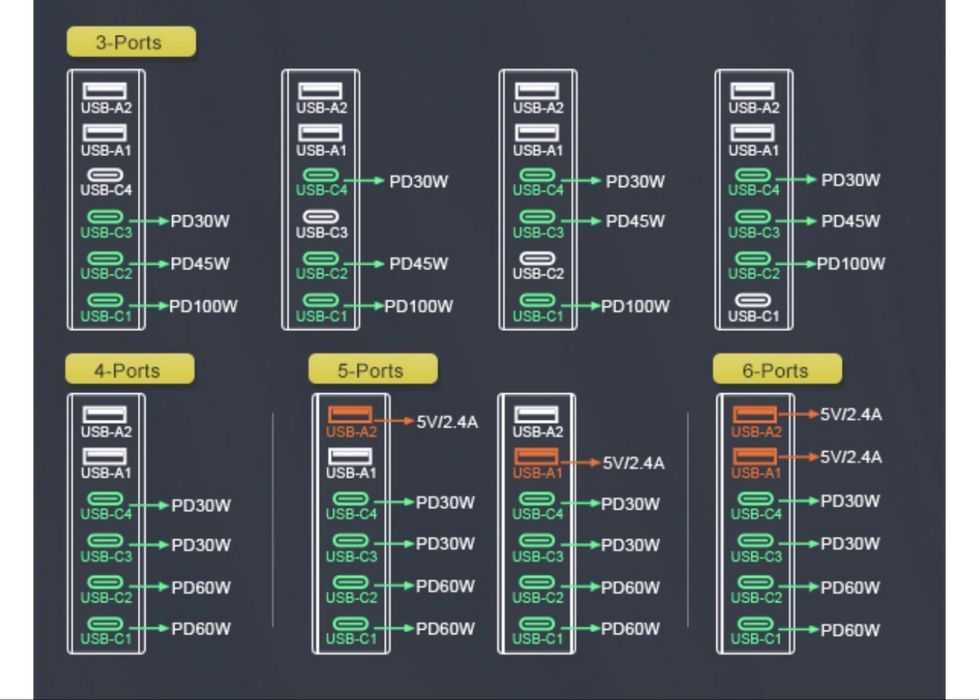Click white USB-A2 icon above orange USB-A1 in 5-Ports
Image resolution: width=979 pixels, height=700 pixels.
coord(536,415)
